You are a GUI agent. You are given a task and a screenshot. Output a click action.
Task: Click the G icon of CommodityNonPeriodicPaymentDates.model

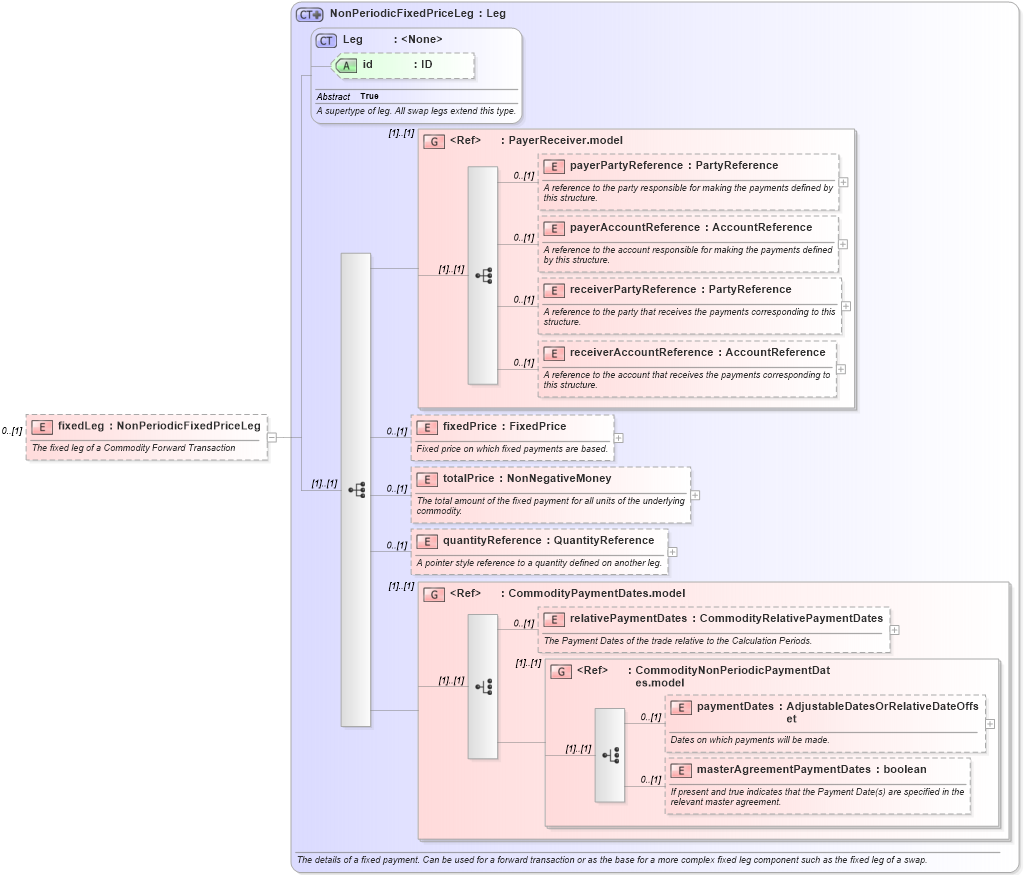[561, 671]
